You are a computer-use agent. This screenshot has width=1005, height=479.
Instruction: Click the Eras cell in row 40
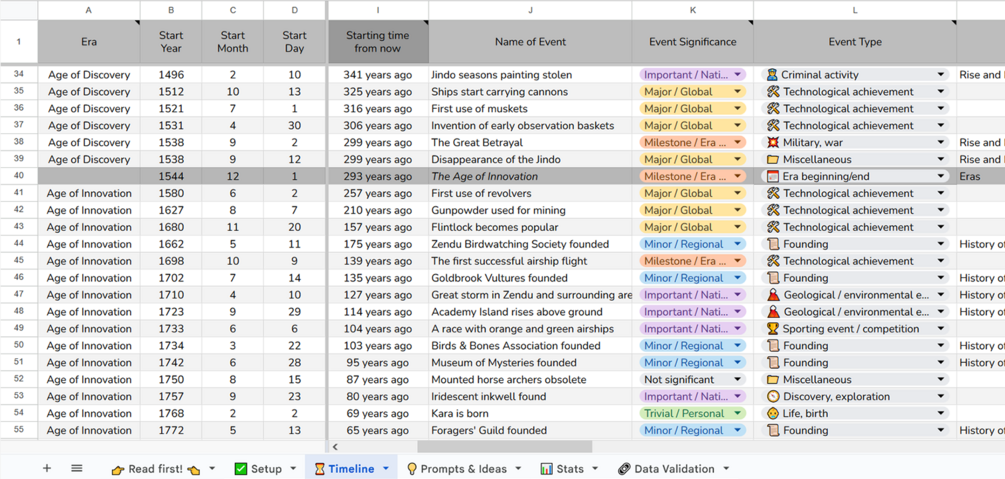[981, 176]
